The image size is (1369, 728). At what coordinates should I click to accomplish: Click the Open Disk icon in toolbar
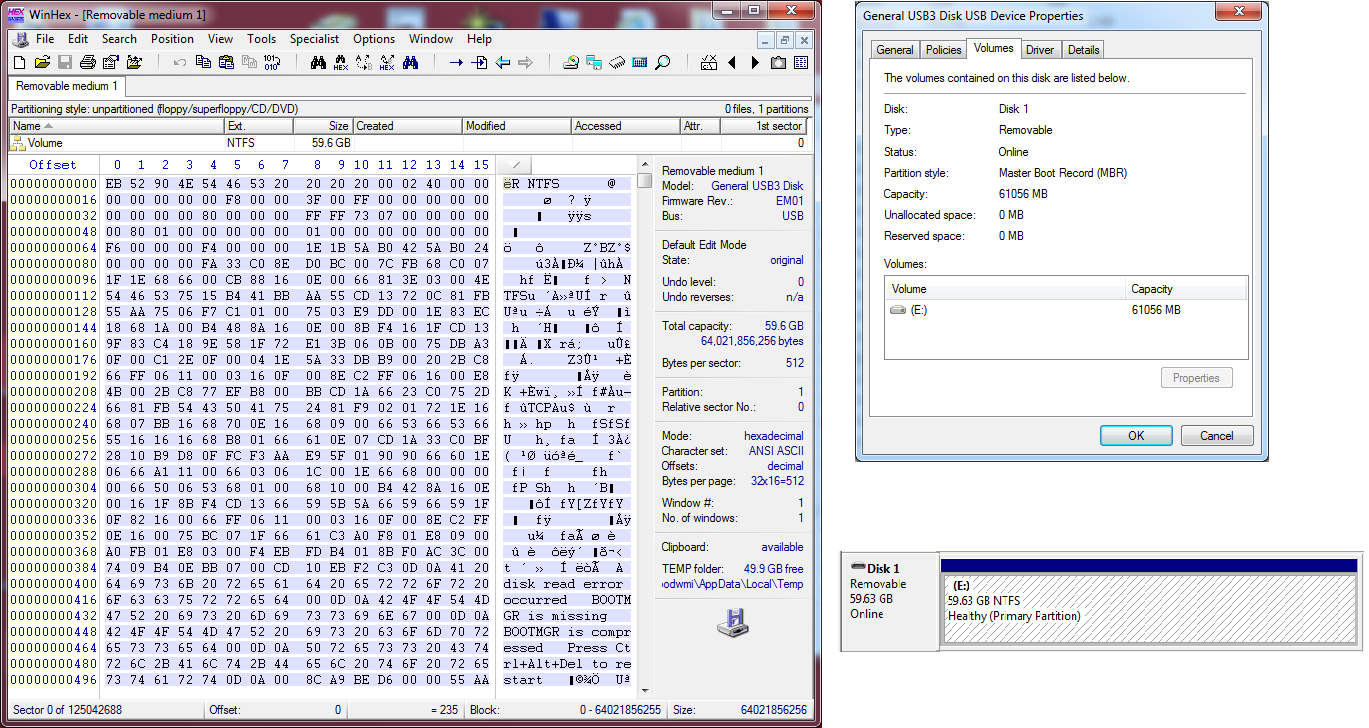(x=571, y=62)
